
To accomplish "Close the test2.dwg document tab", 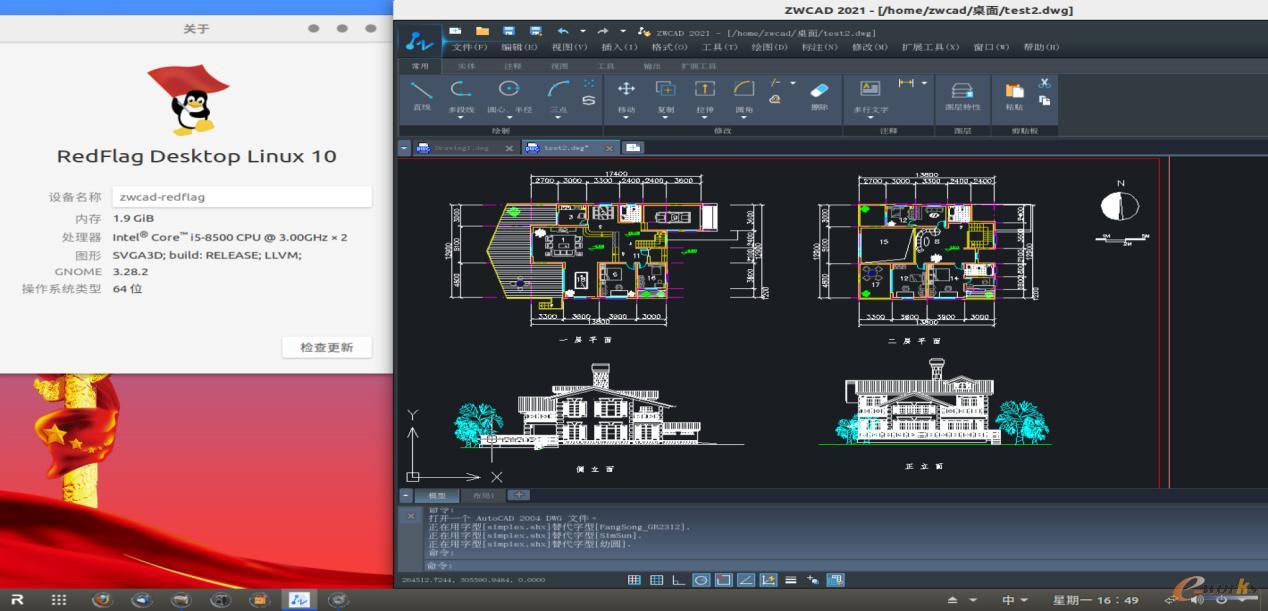I will tap(609, 147).
